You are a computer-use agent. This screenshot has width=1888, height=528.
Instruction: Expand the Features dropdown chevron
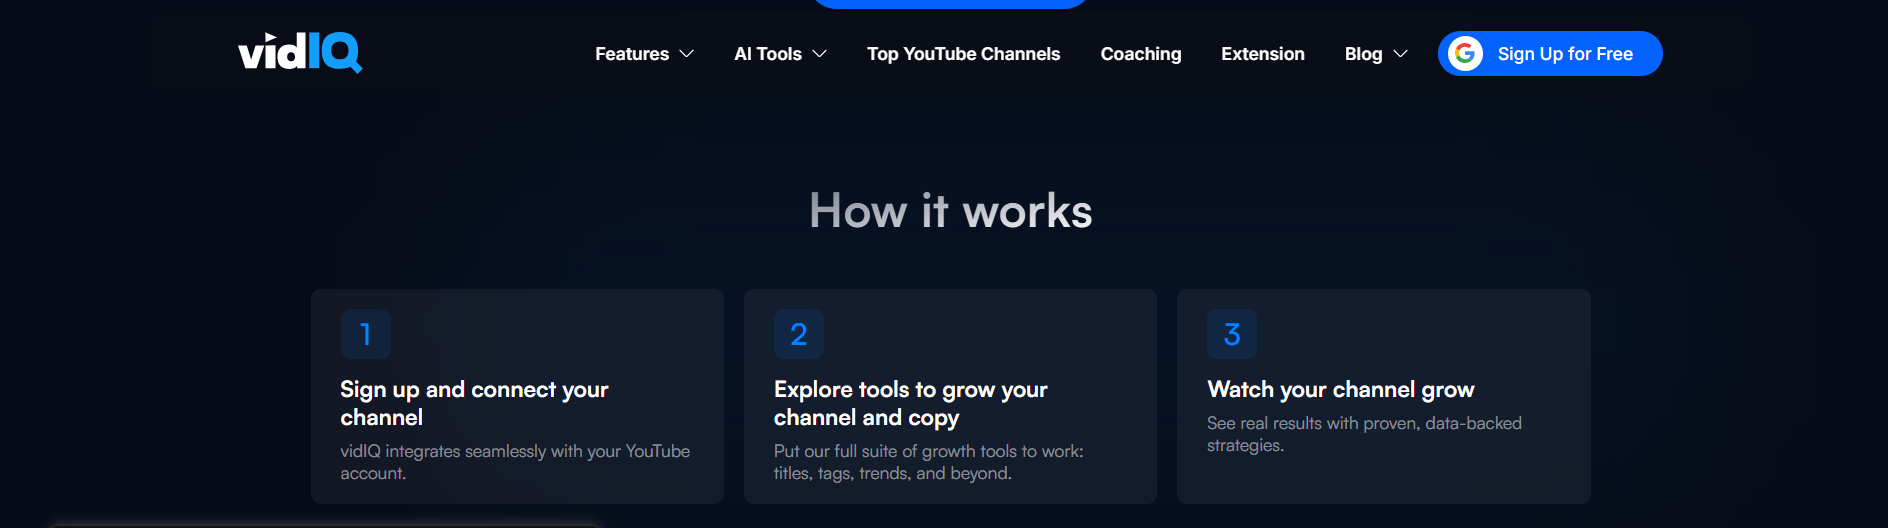click(686, 54)
